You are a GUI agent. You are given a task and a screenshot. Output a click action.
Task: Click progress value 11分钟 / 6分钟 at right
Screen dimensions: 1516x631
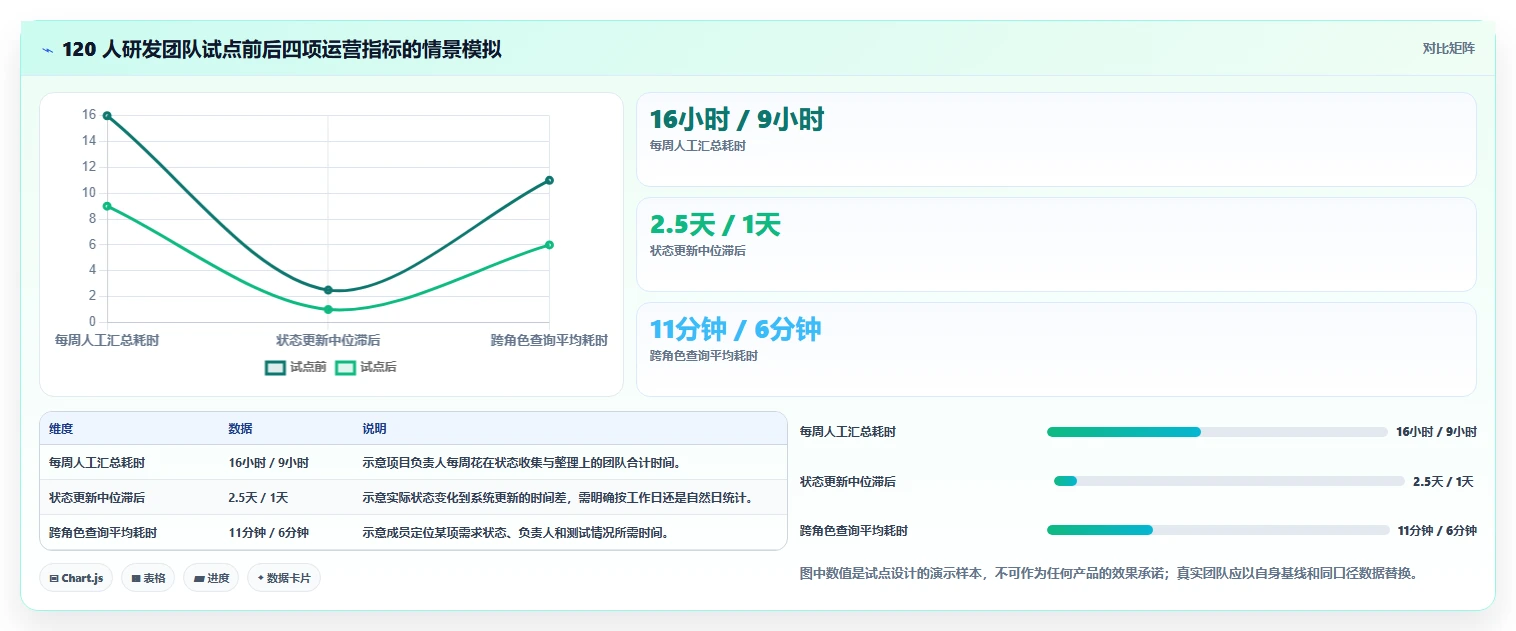(1437, 530)
